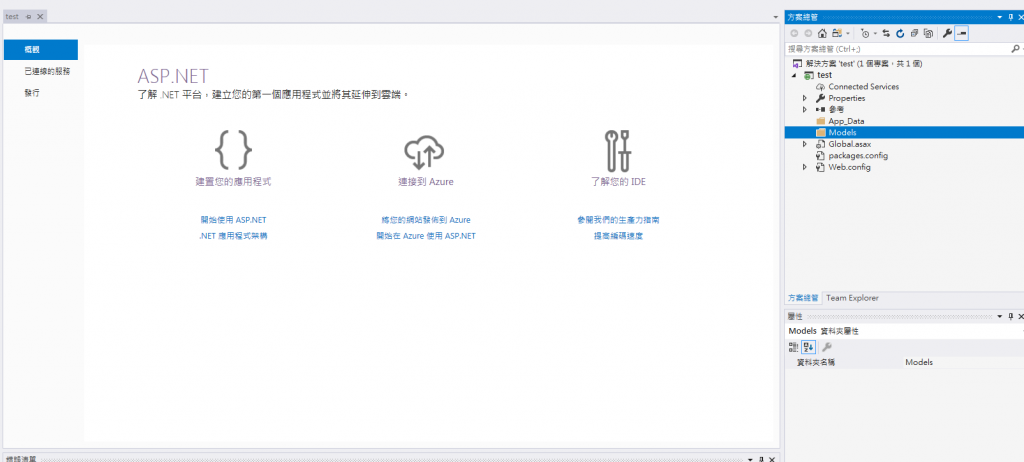This screenshot has height=462, width=1024.
Task: Click the tools Learn your IDE icon
Action: pyautogui.click(x=618, y=150)
